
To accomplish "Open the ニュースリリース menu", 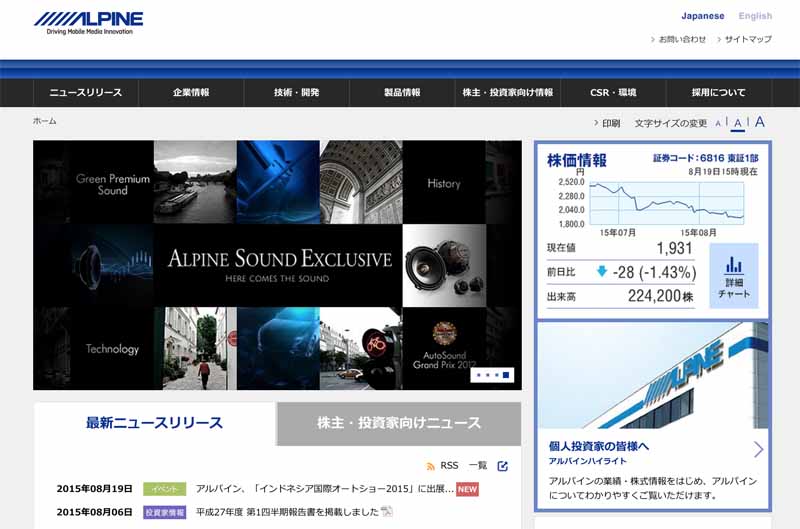I will [x=86, y=92].
